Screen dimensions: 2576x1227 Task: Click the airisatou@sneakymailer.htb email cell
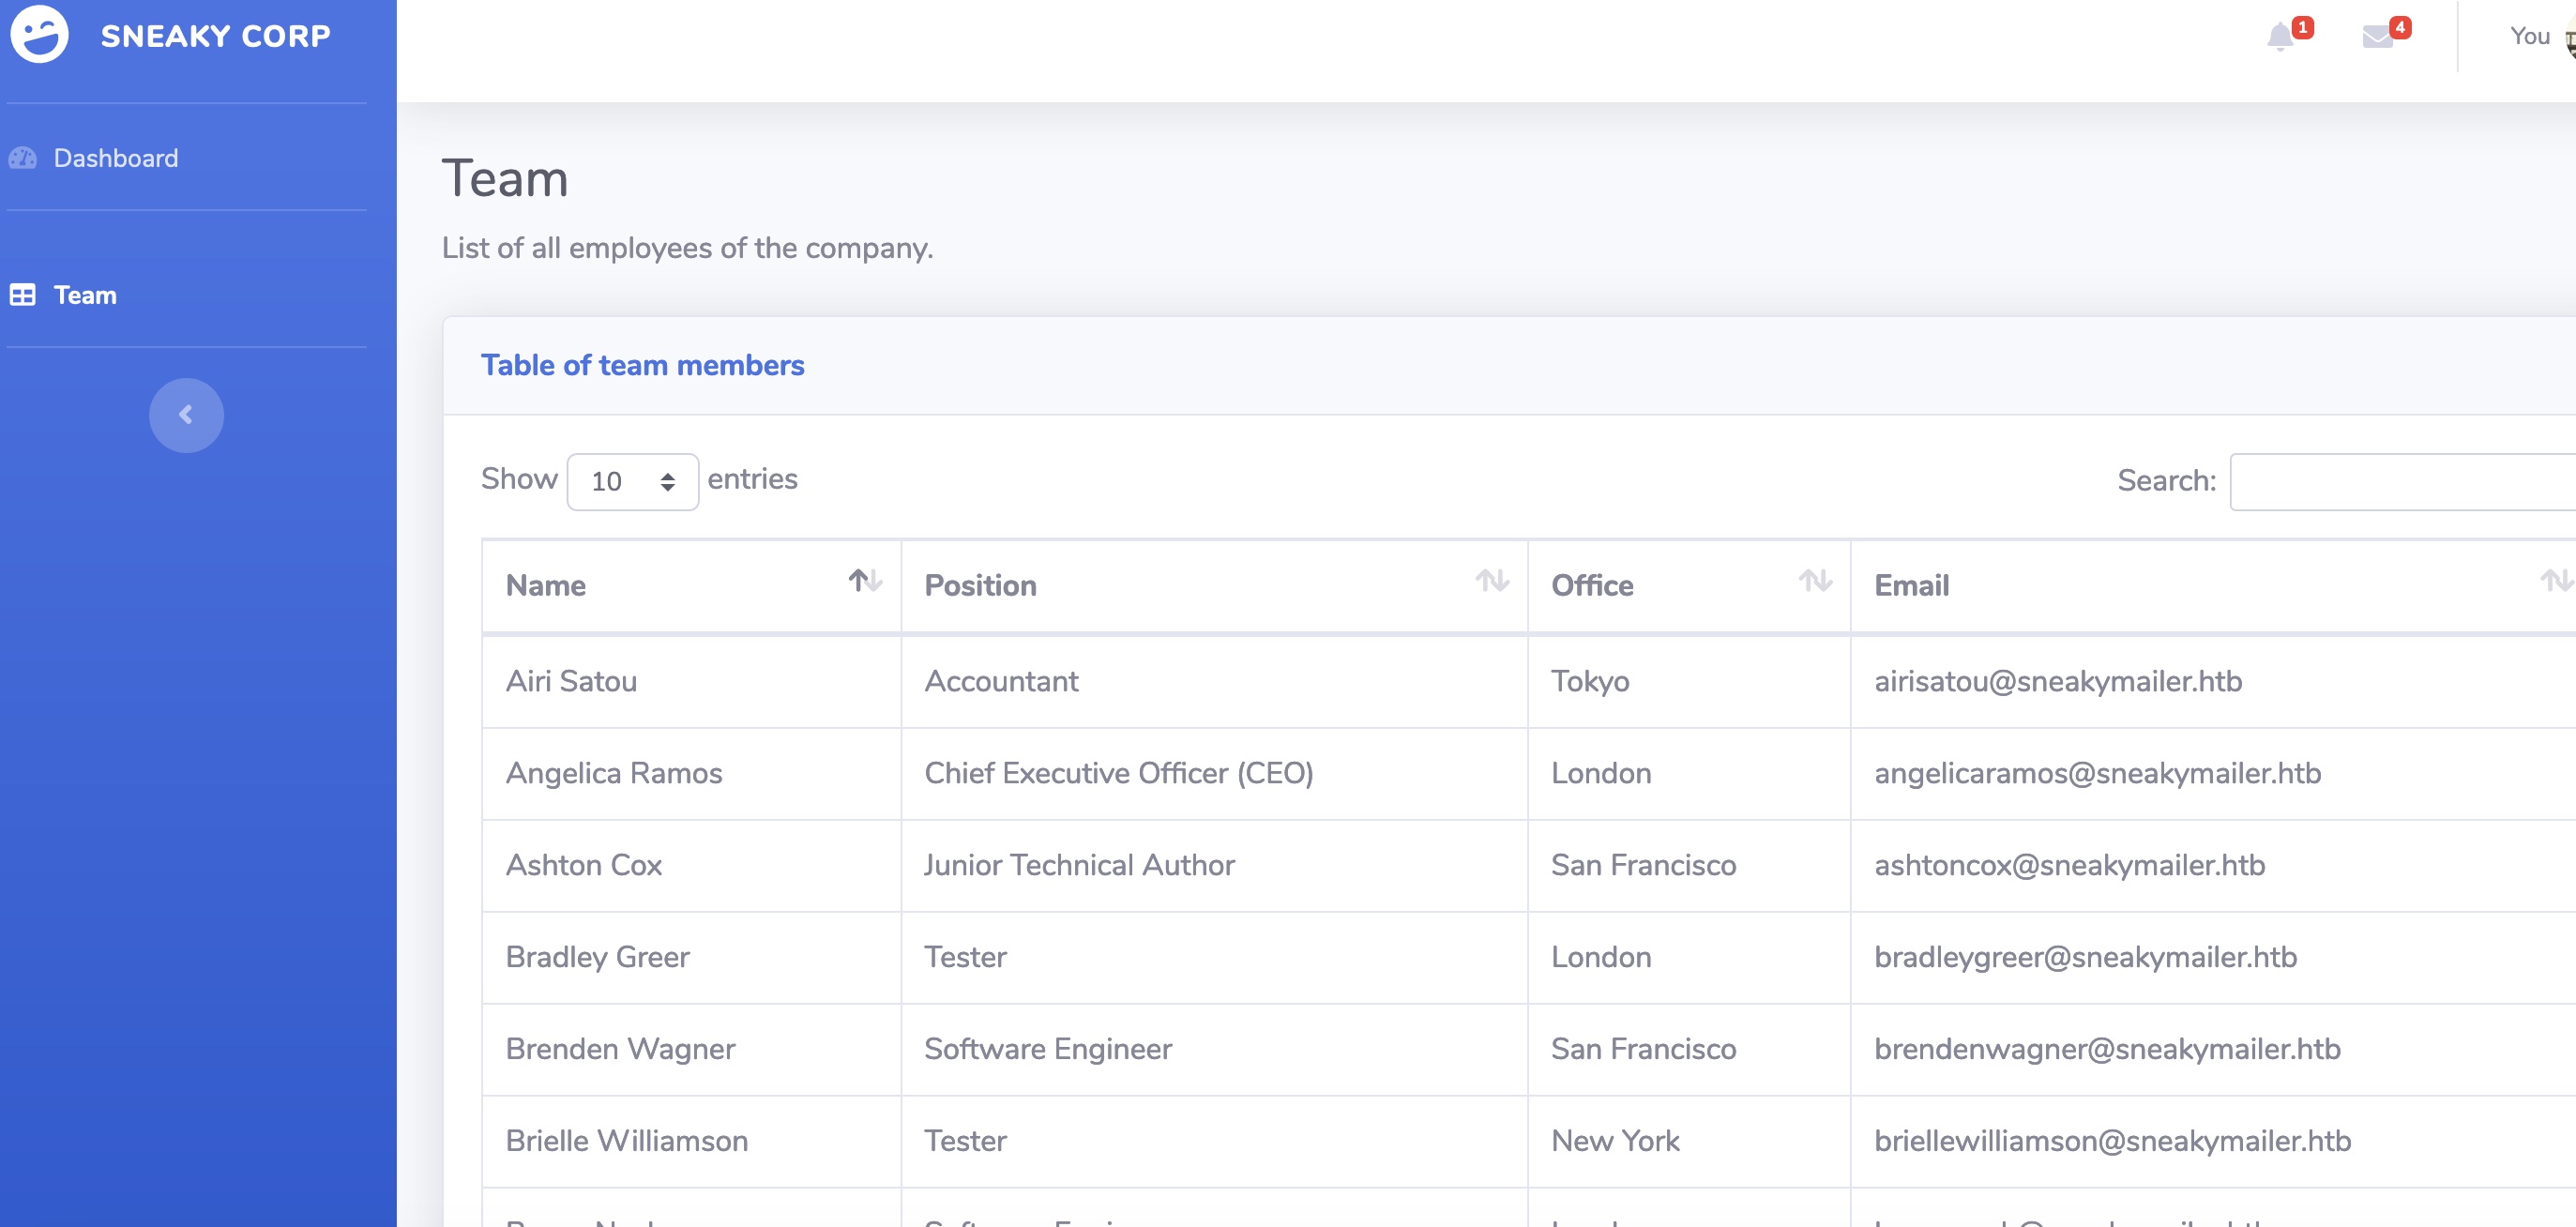pos(2057,681)
